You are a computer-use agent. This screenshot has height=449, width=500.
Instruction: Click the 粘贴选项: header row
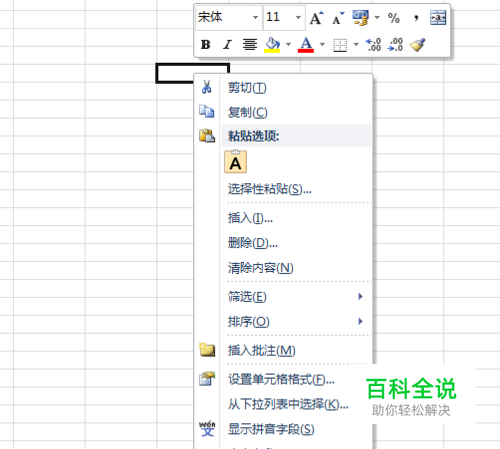coord(296,136)
